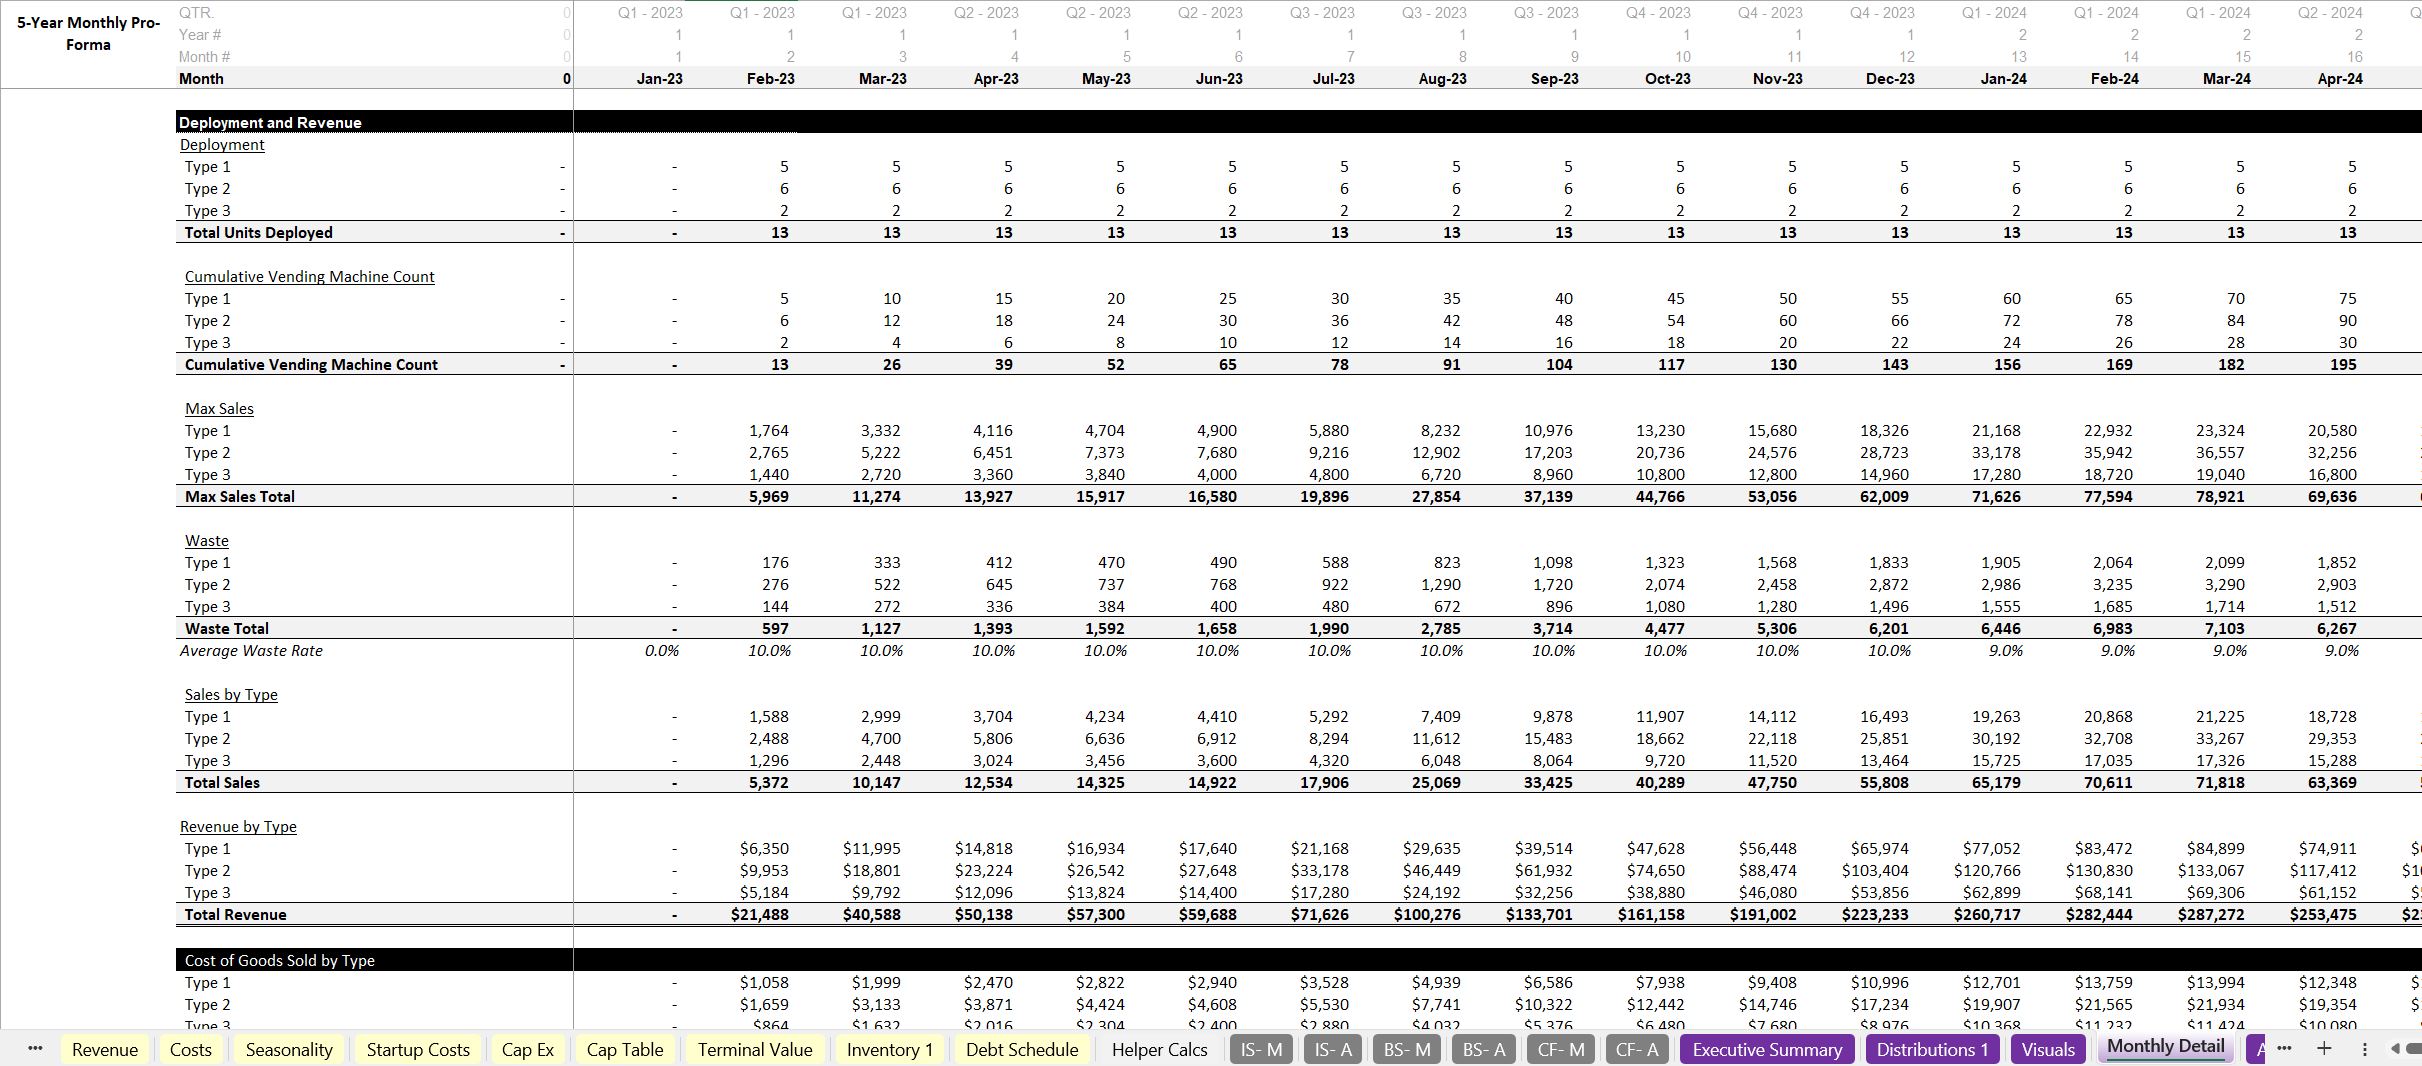Image resolution: width=2422 pixels, height=1066 pixels.
Task: Open the IS- M sheet tab
Action: click(1261, 1049)
